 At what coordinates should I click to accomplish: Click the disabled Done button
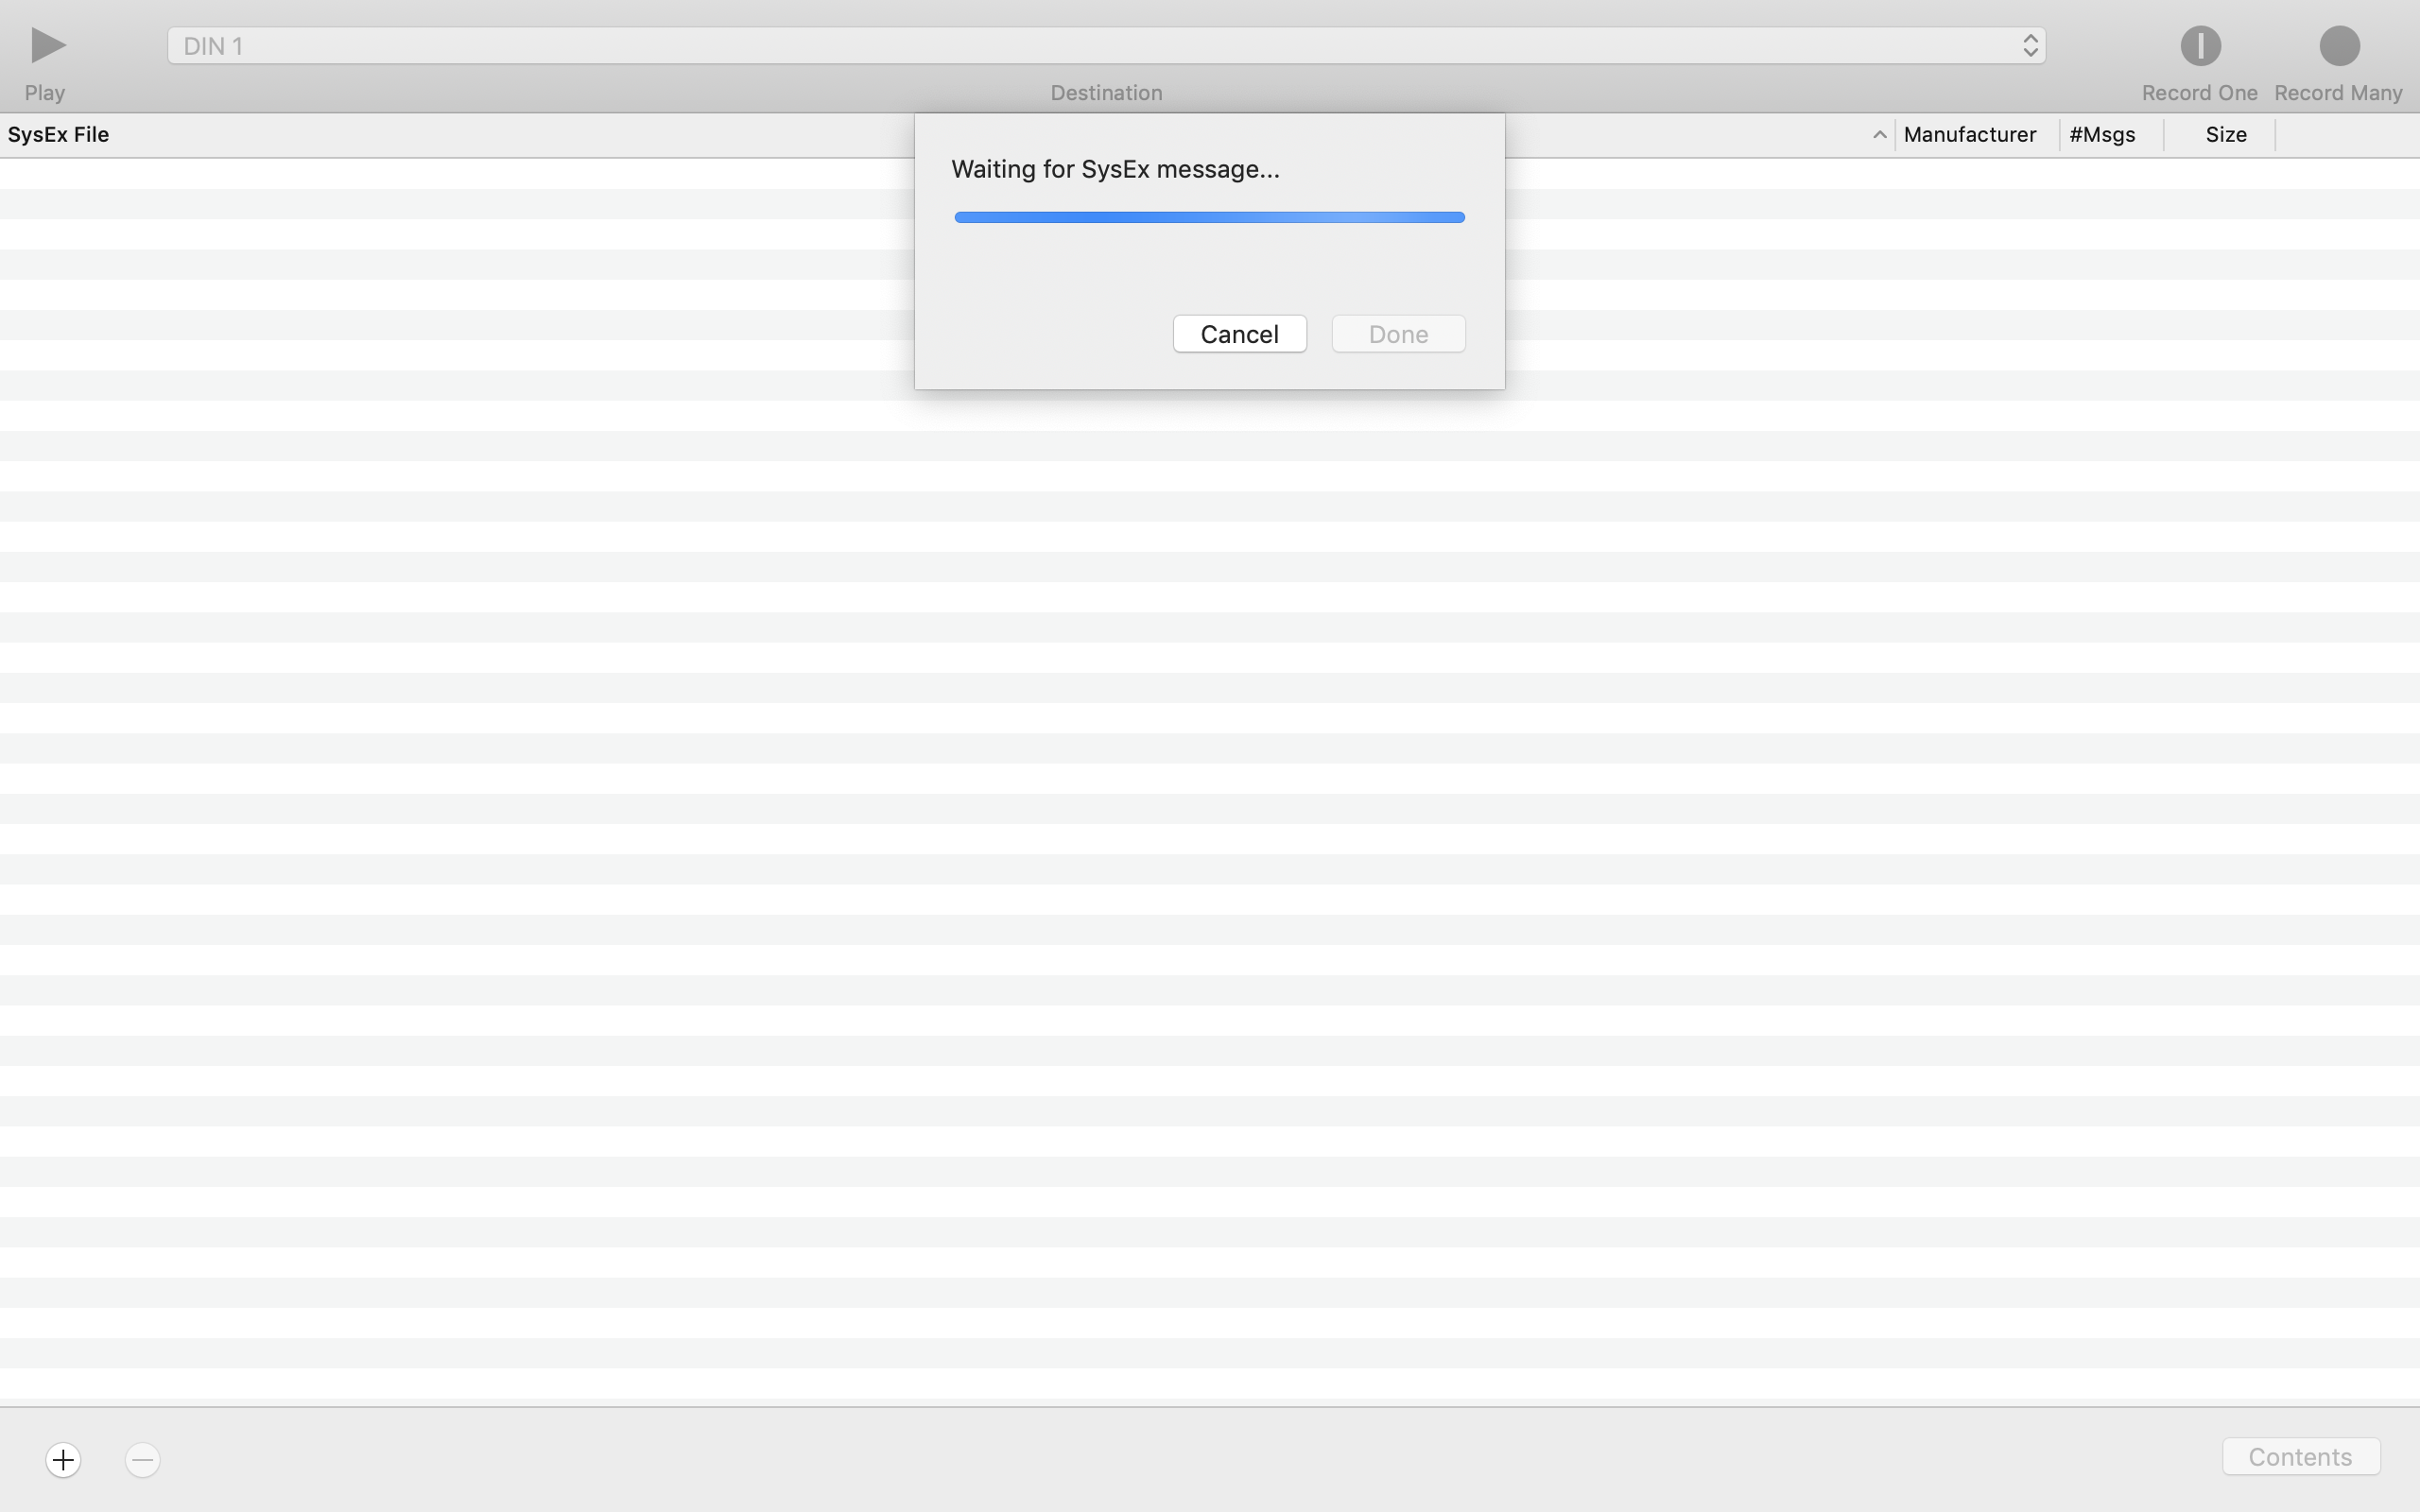pos(1398,334)
